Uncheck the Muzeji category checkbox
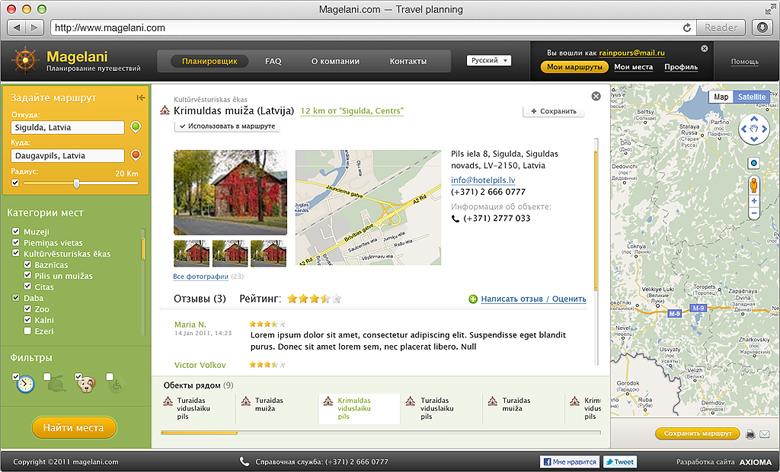This screenshot has width=780, height=472. pos(15,231)
